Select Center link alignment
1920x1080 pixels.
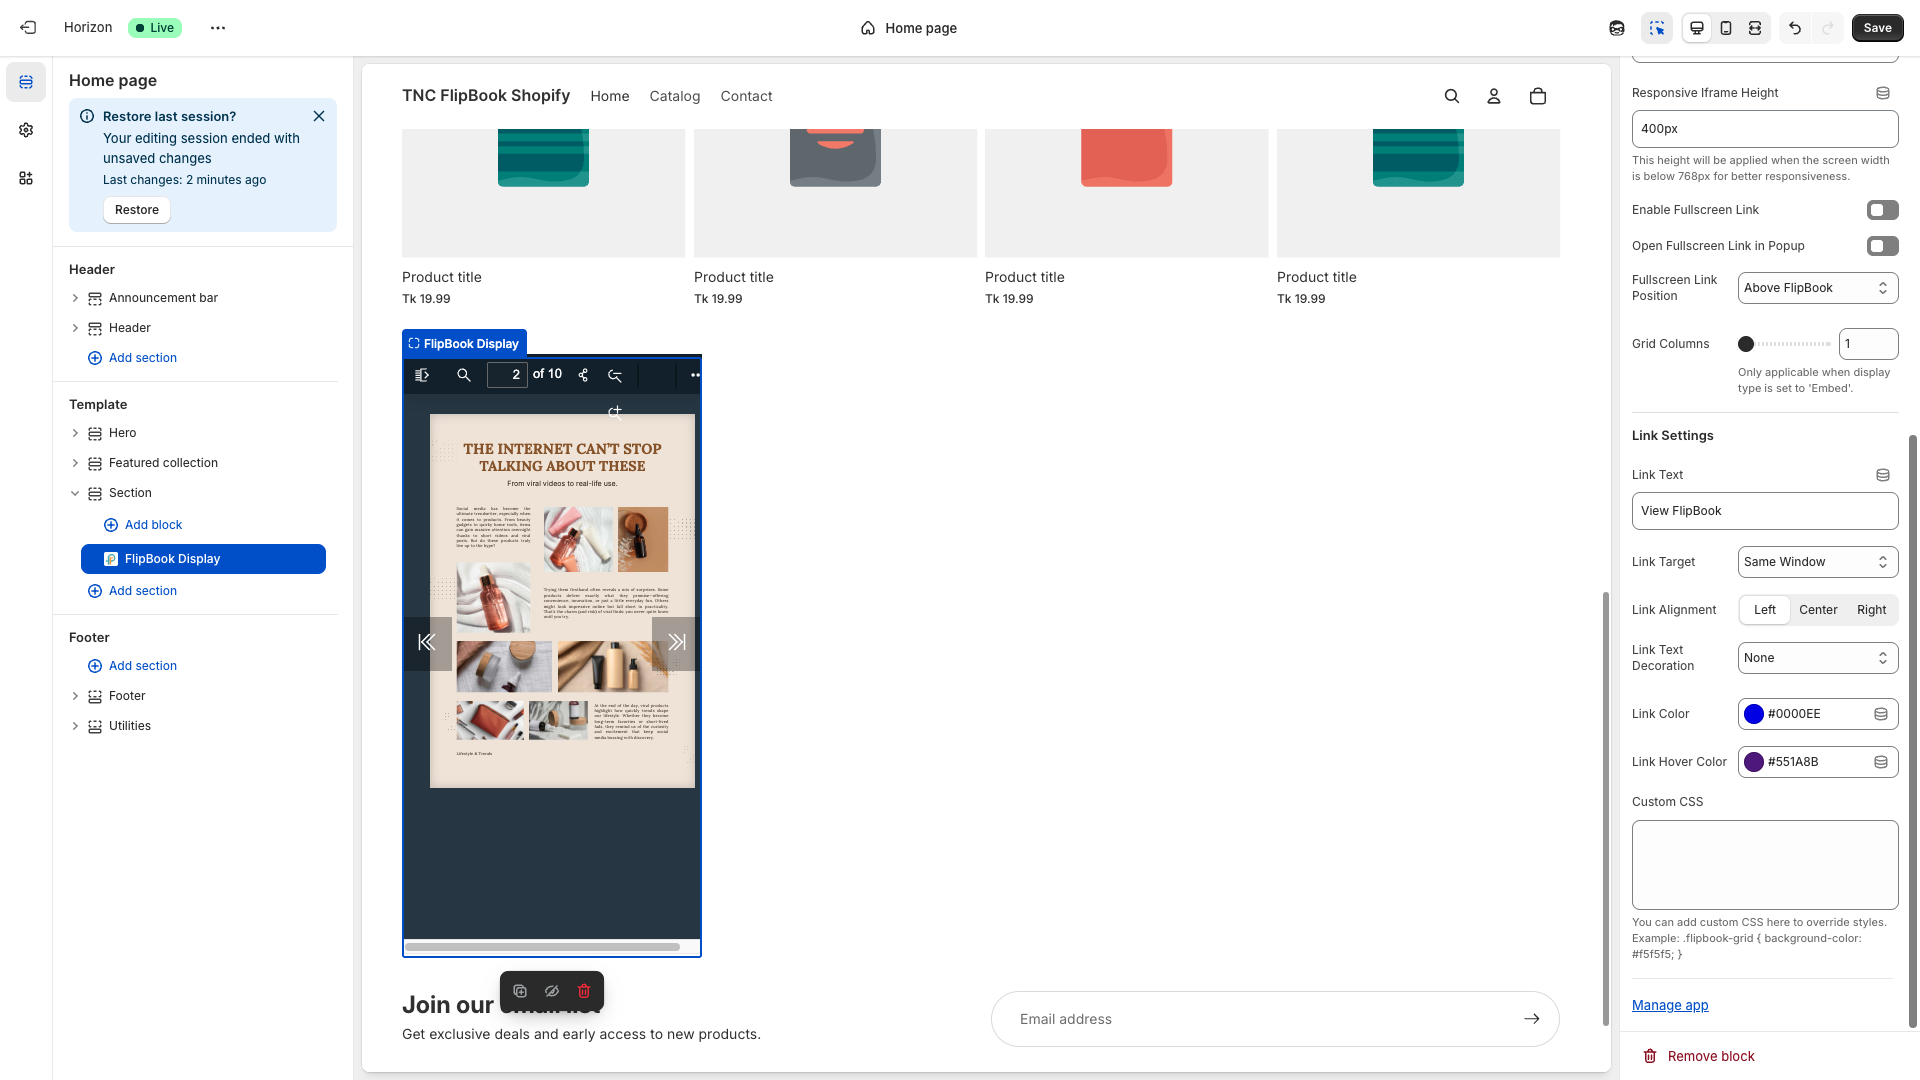pos(1817,610)
